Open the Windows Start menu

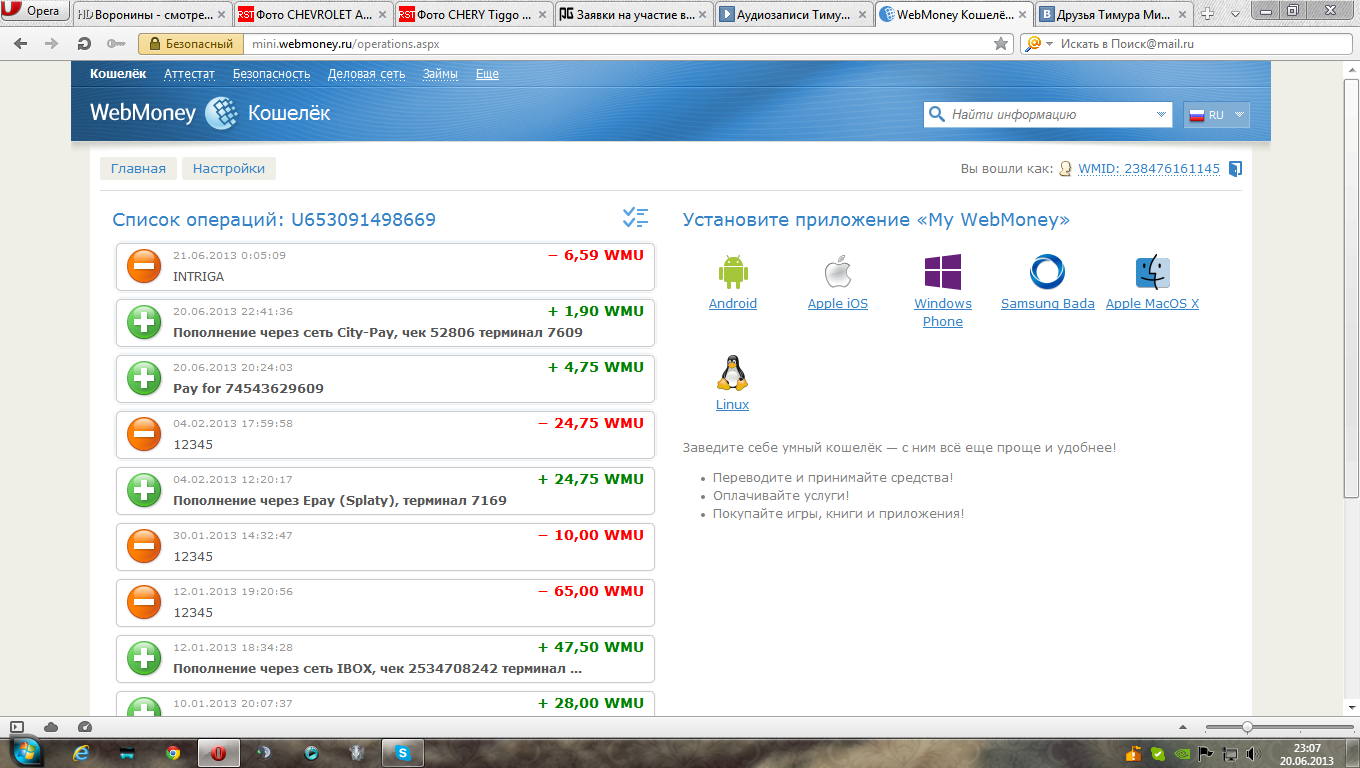(27, 752)
